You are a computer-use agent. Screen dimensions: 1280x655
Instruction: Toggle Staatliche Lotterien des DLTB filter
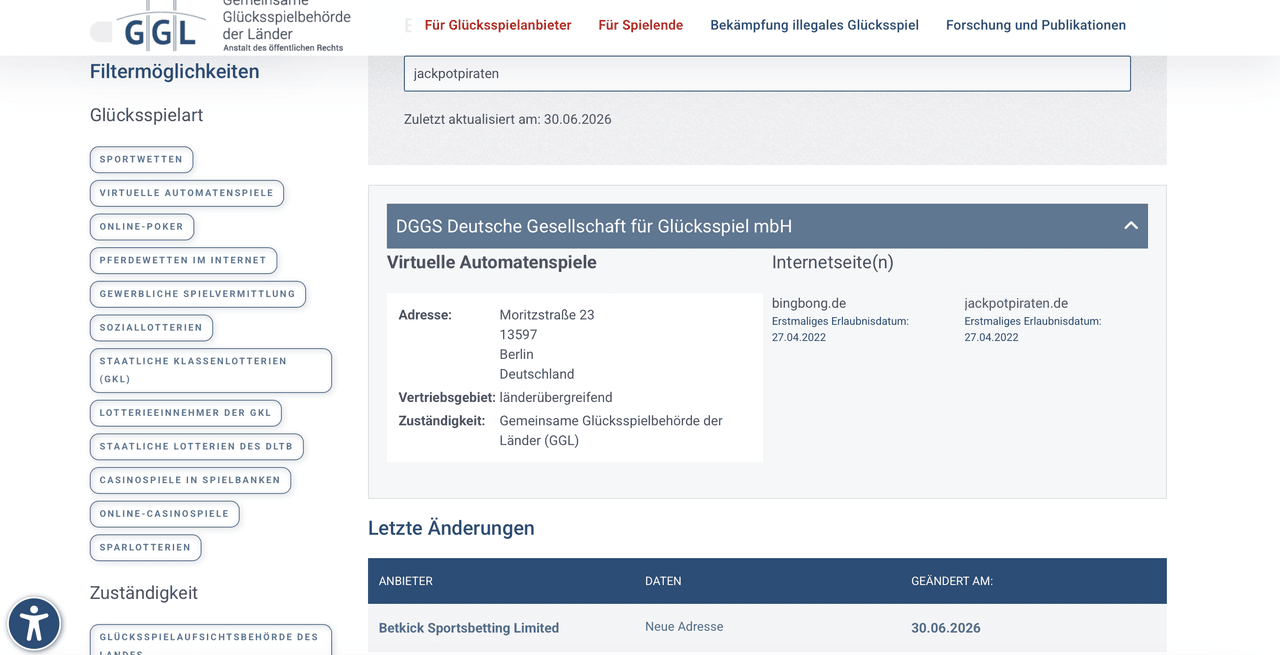197,447
